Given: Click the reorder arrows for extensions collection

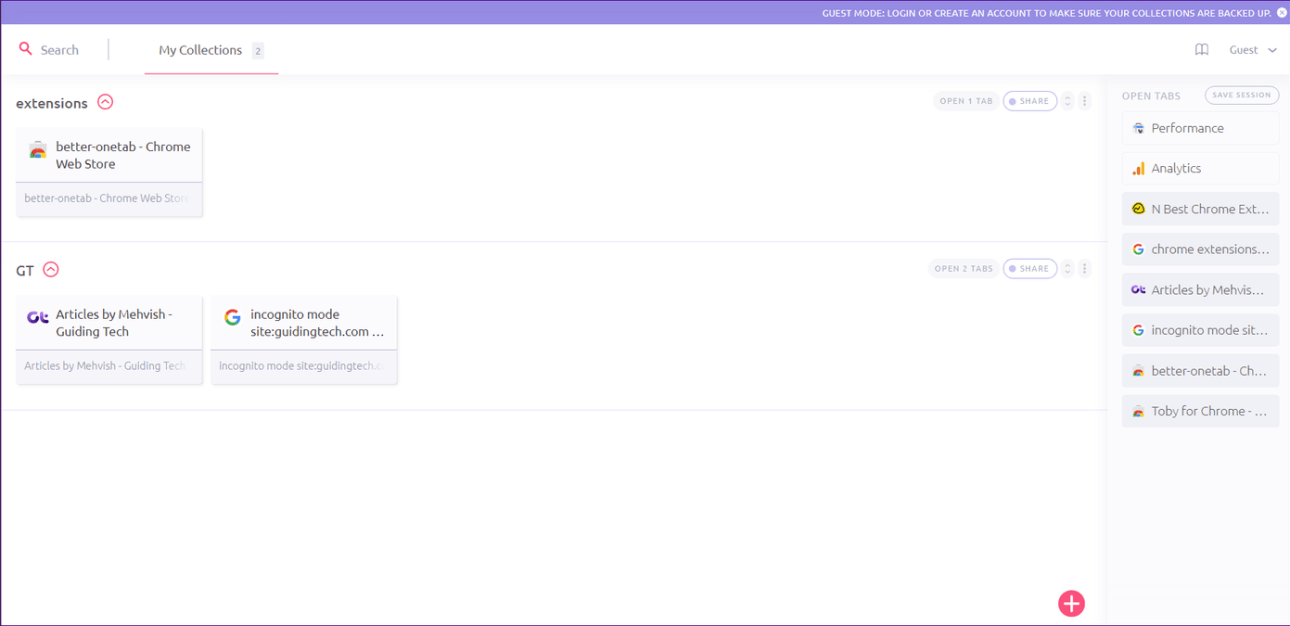Looking at the screenshot, I should 1067,101.
